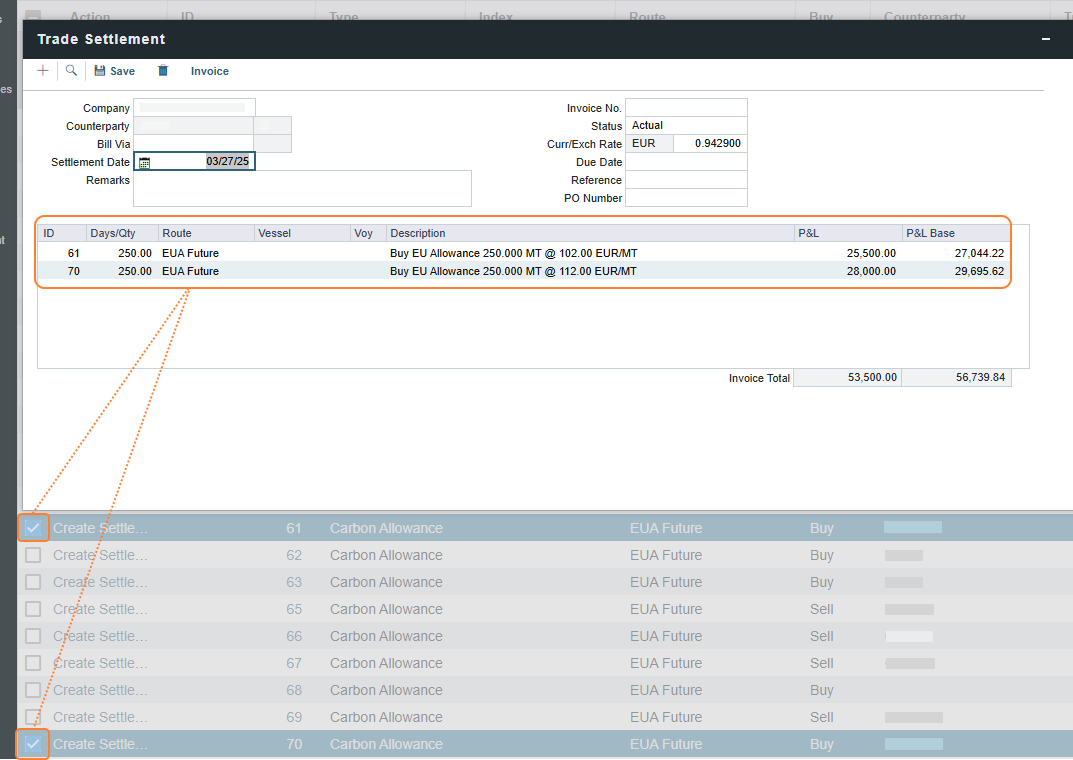Click the trash can delete icon
This screenshot has width=1073, height=760.
click(163, 71)
